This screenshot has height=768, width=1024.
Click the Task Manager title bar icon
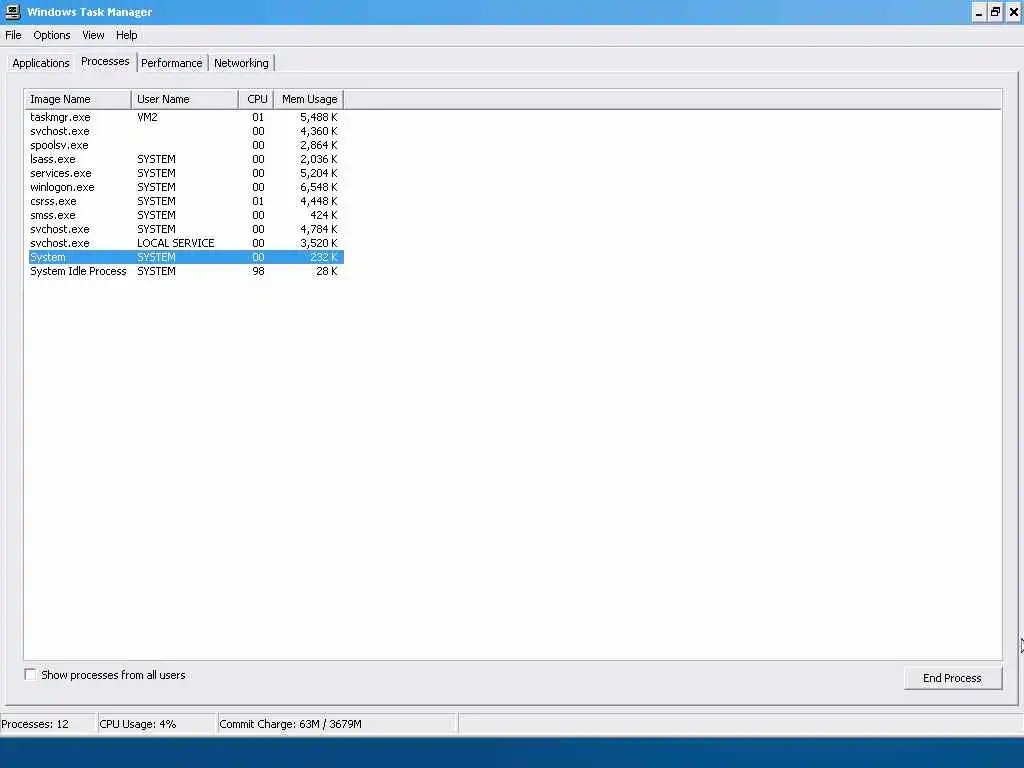coord(12,12)
